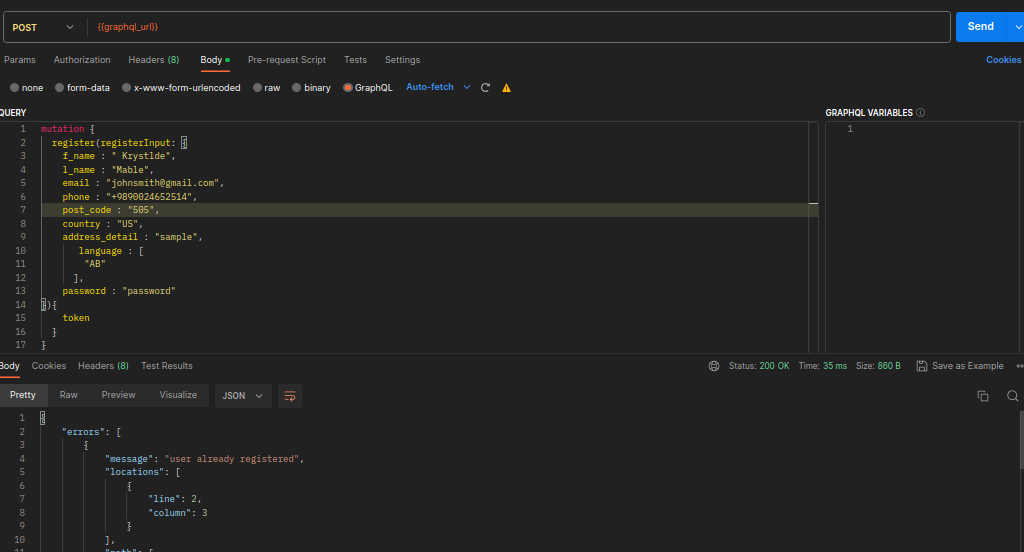Open the request Headers (8) tab
This screenshot has height=552, width=1024.
153,59
